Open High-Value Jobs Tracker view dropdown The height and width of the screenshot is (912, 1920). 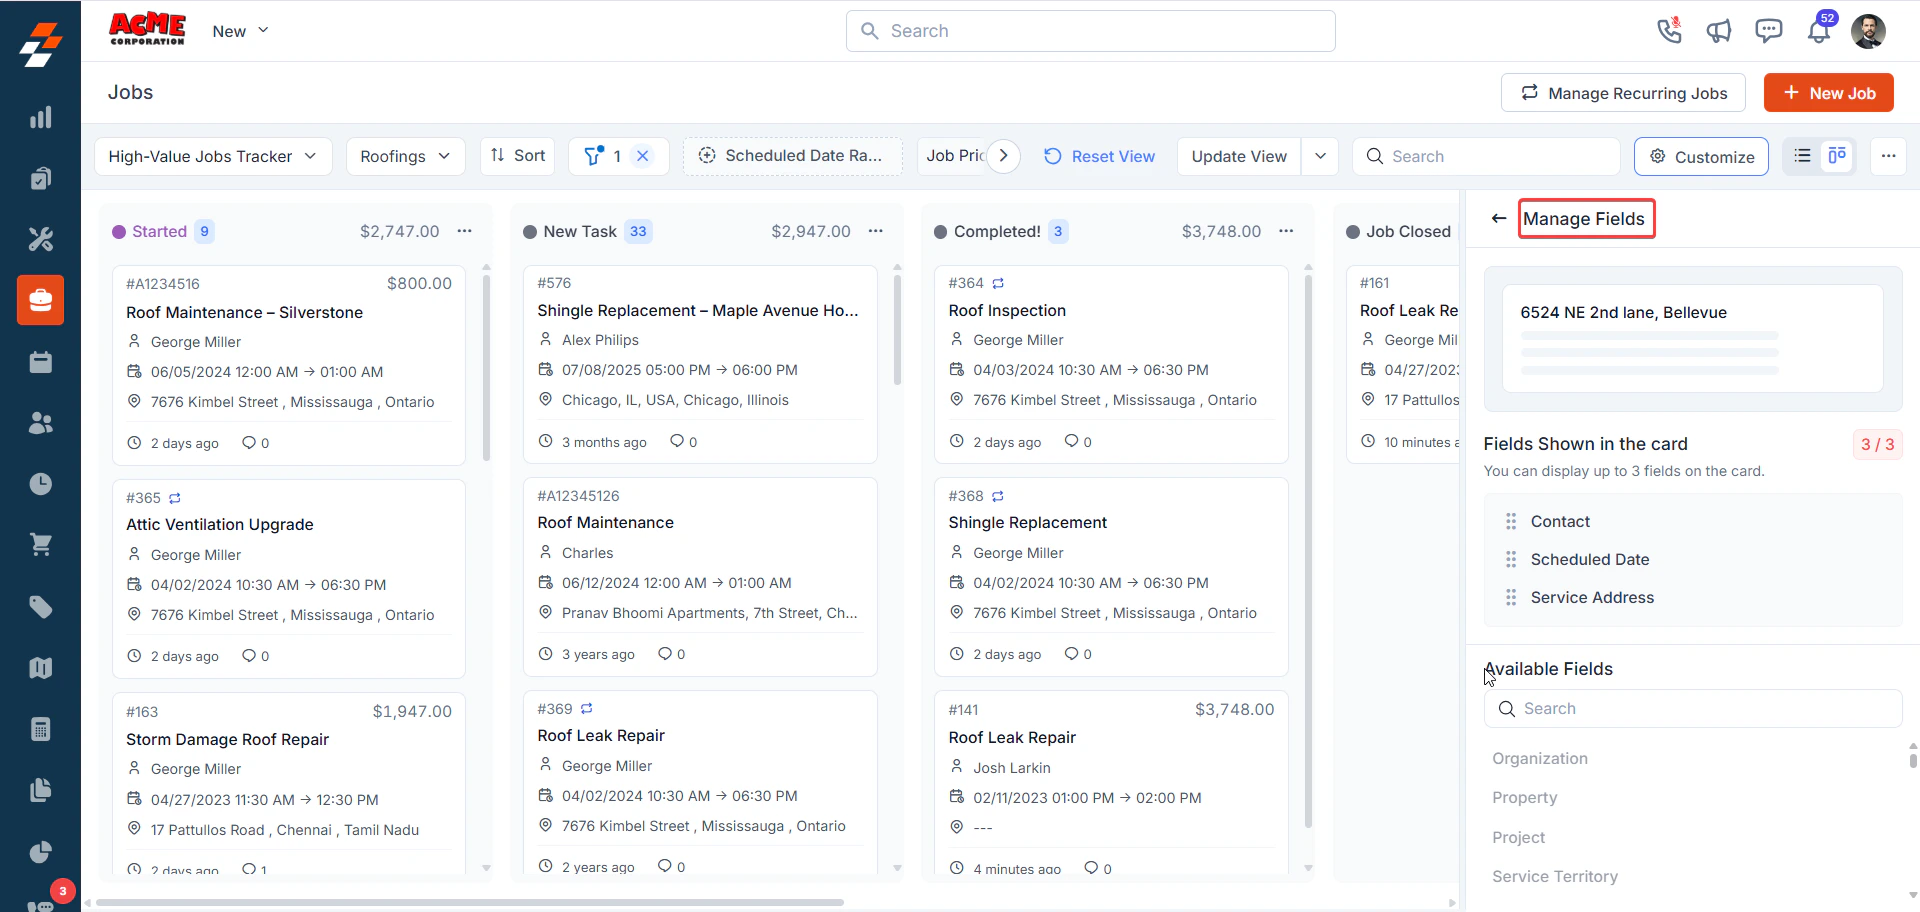(x=213, y=156)
